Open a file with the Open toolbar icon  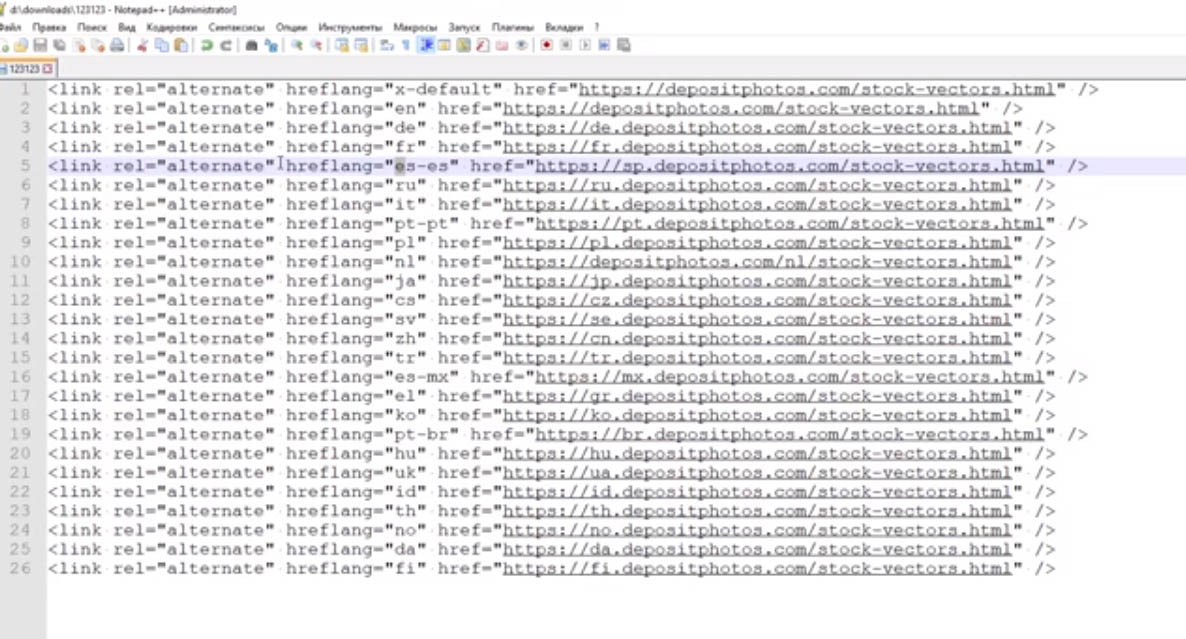(x=22, y=45)
